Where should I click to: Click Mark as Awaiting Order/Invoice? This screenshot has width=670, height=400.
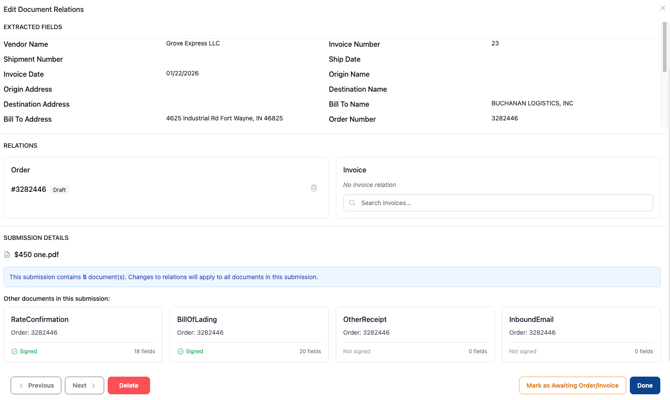point(572,386)
